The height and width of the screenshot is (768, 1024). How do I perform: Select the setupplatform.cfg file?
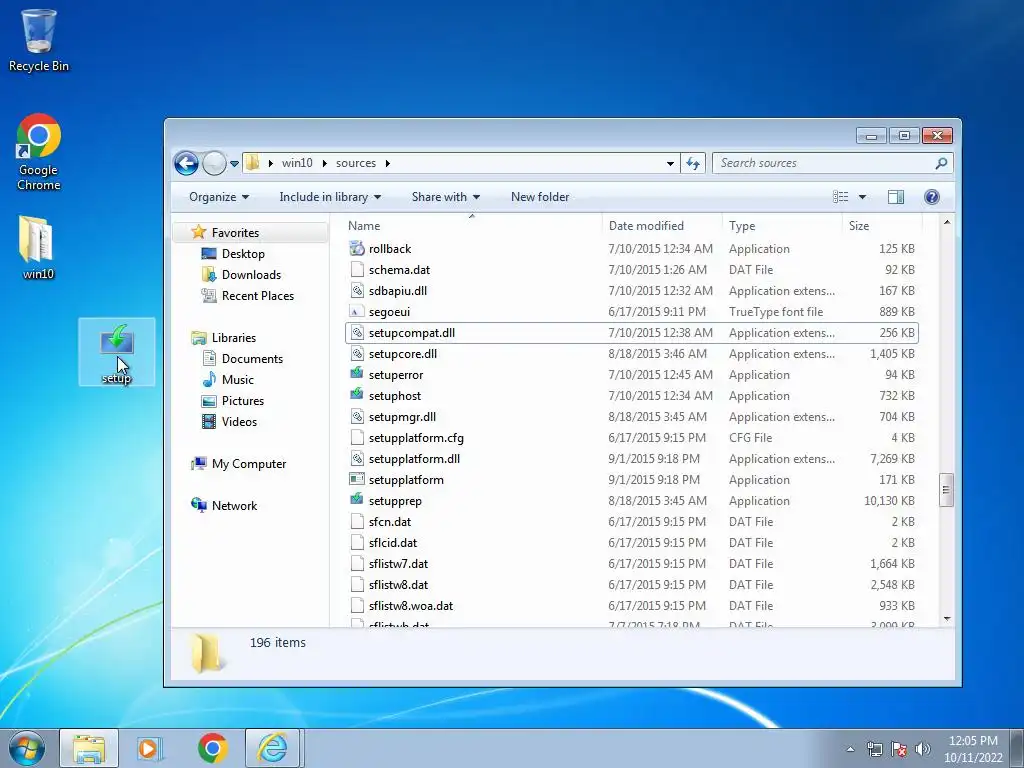(415, 438)
